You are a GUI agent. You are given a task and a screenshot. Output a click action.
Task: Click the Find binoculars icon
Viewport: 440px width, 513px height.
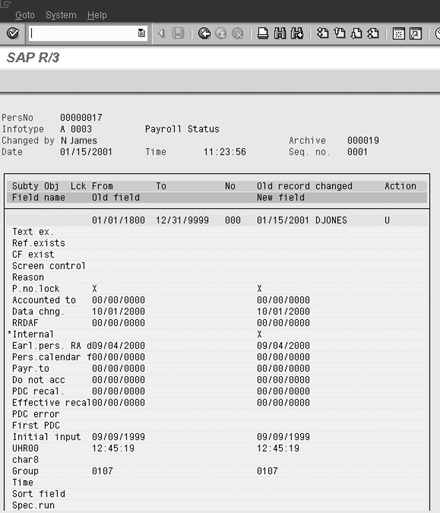(280, 33)
